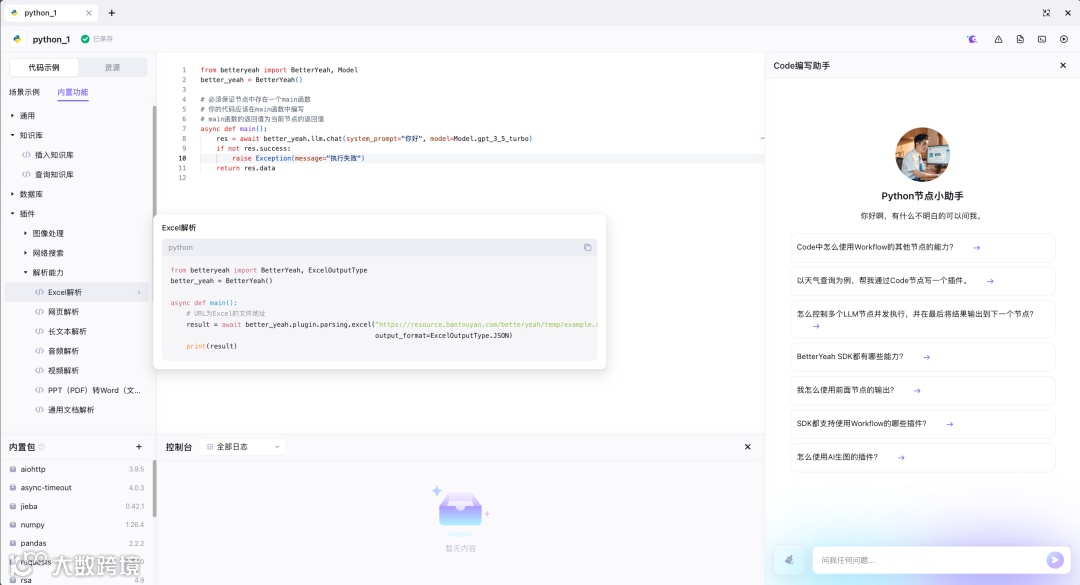
Task: Ask 'Code中怎么使用Workflow的其他节点的能力?'
Action: click(x=922, y=247)
